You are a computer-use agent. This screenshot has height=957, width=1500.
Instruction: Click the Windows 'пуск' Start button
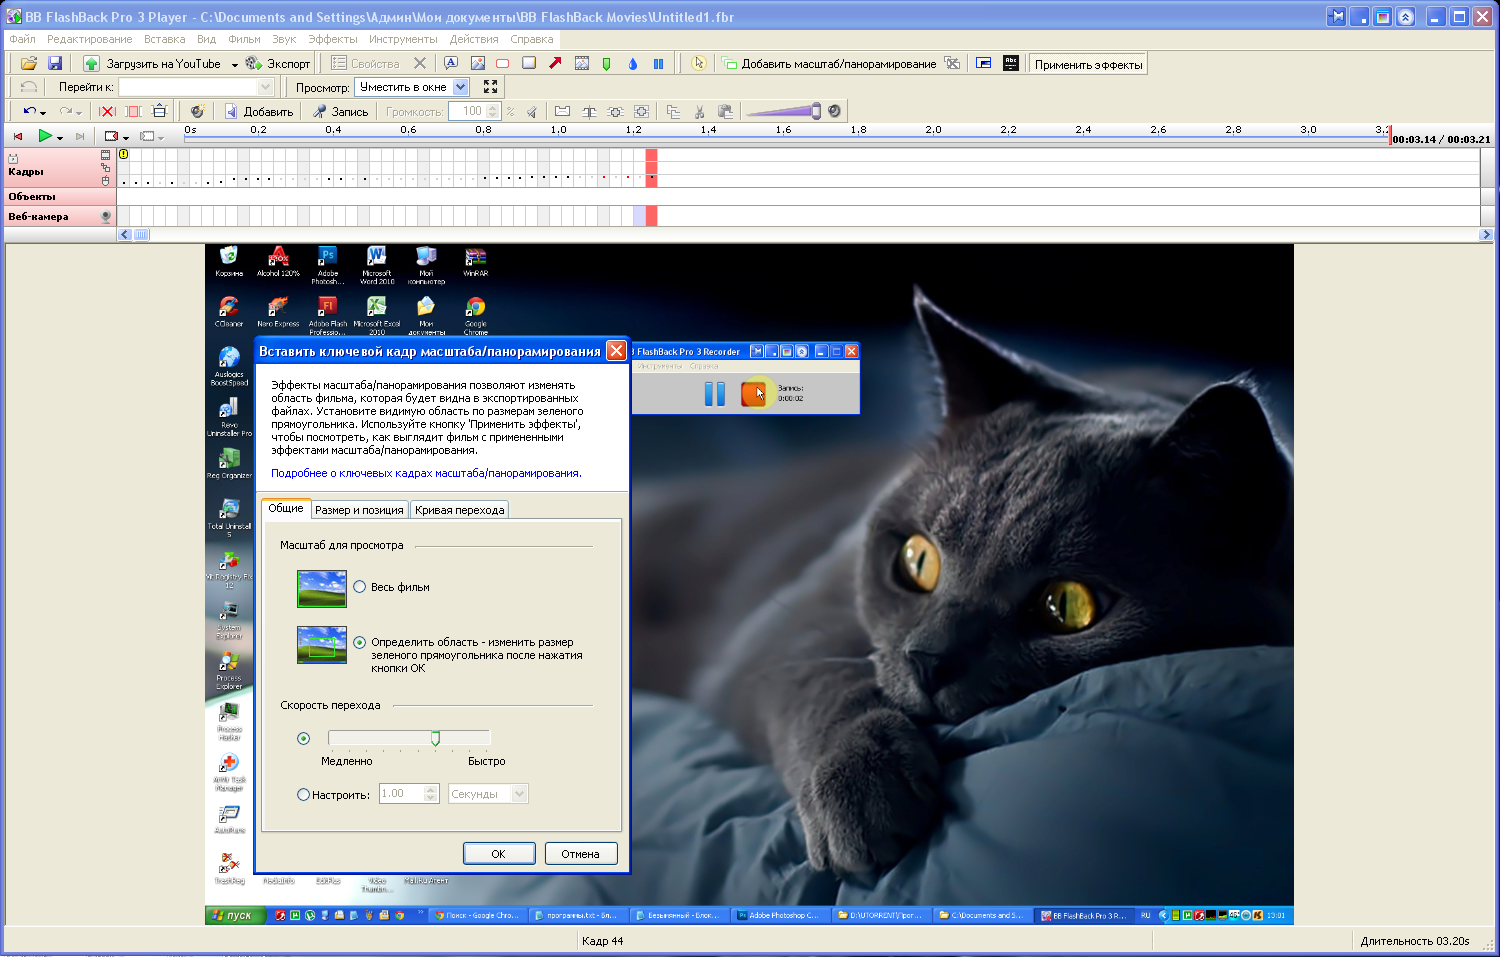(234, 915)
